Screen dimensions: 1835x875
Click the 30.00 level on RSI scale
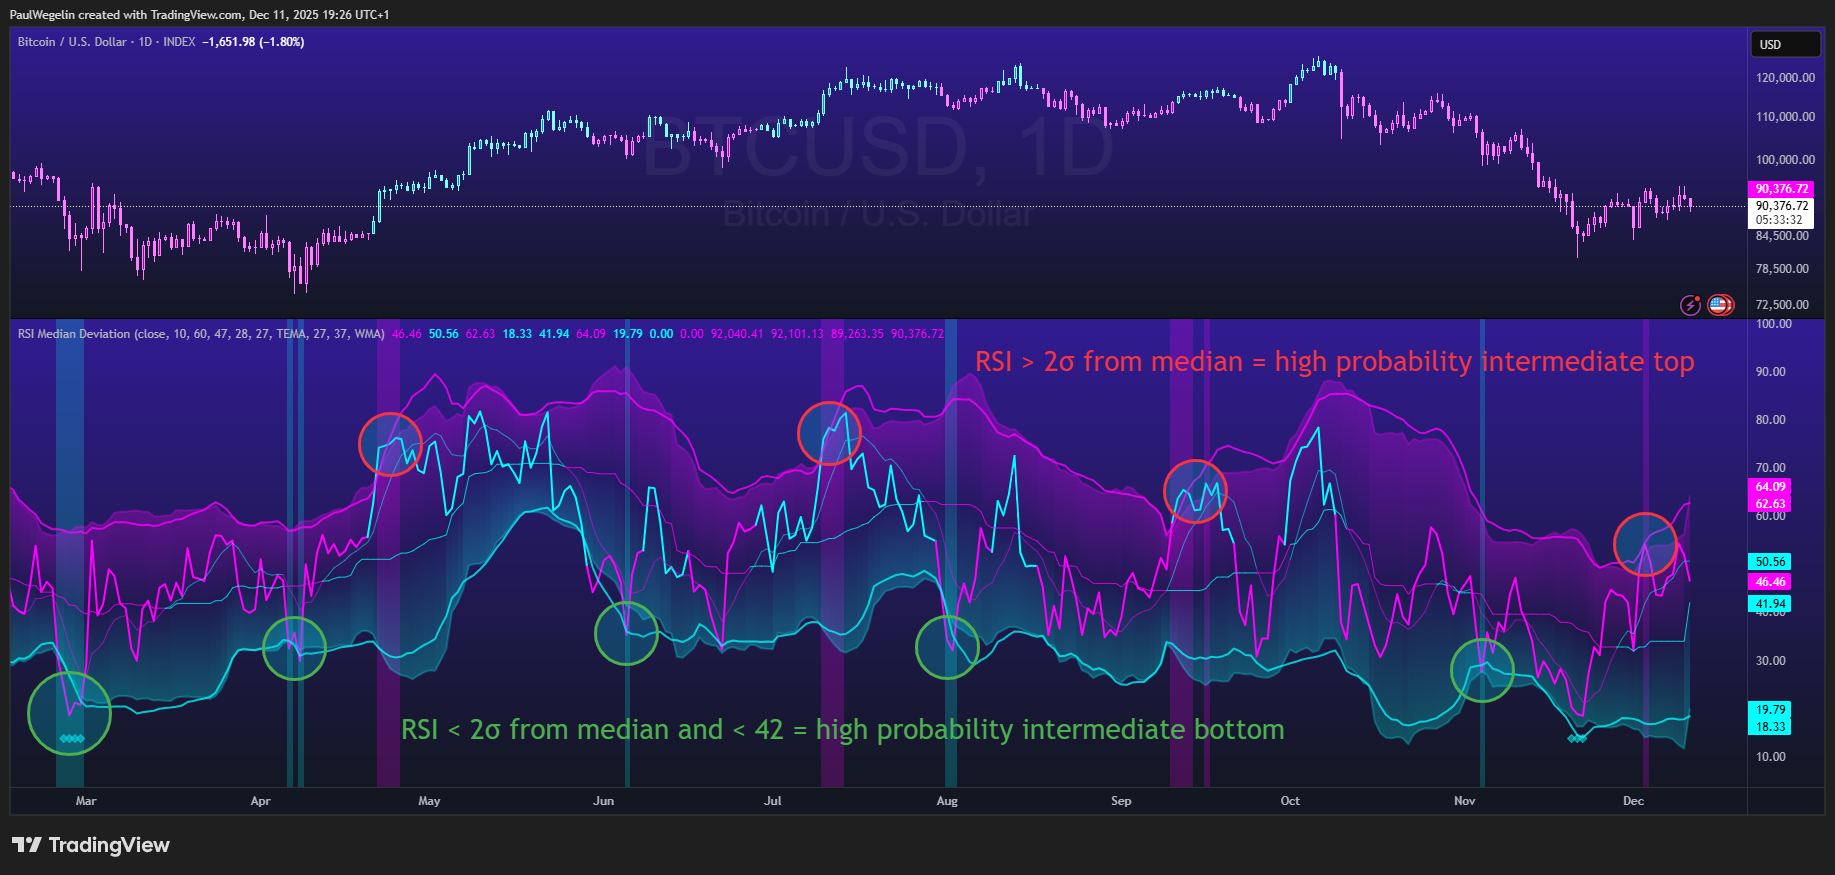point(1770,661)
